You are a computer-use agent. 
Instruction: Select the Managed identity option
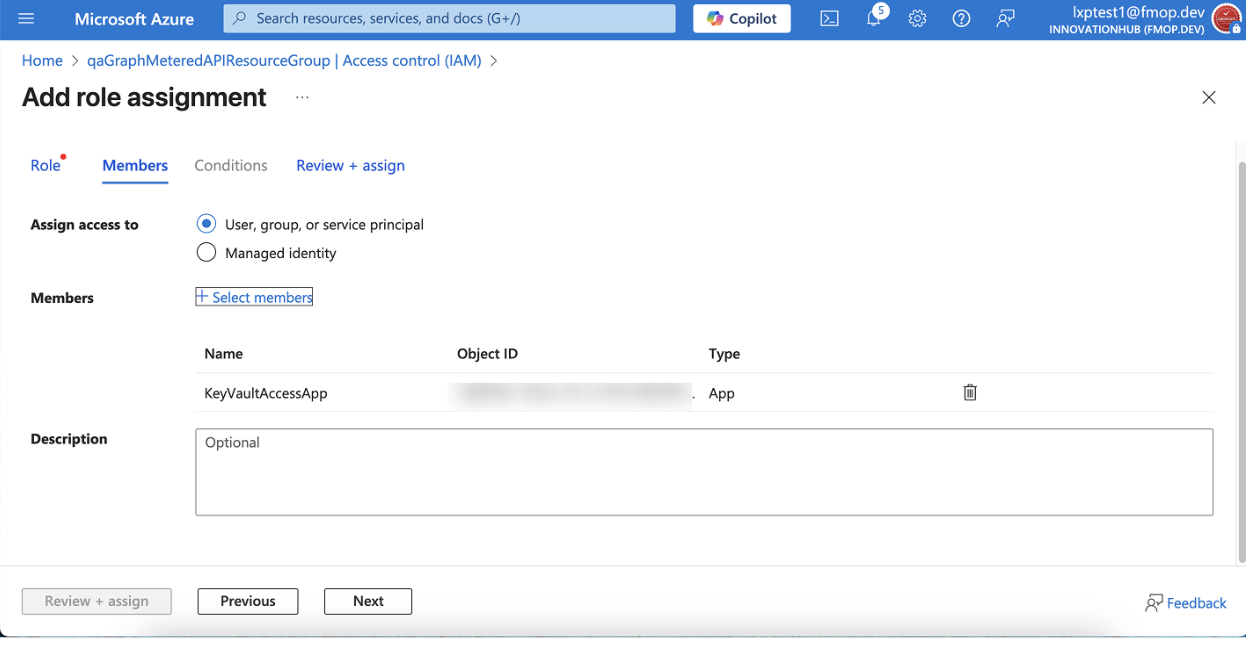point(206,253)
